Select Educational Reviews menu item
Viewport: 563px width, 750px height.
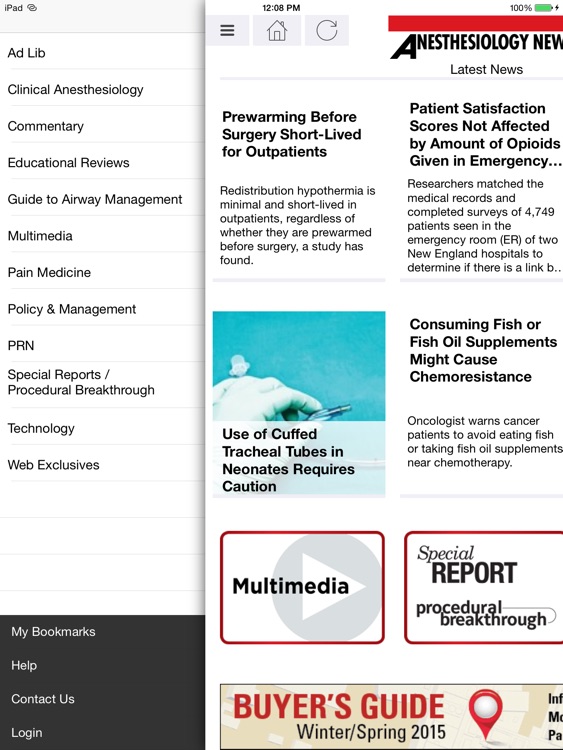coord(102,163)
